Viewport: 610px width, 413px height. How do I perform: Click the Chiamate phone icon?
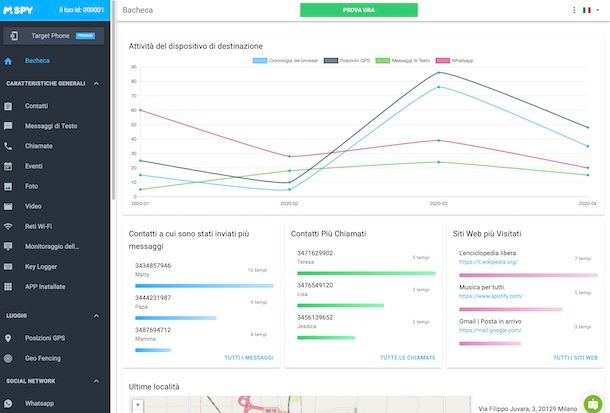click(x=8, y=146)
